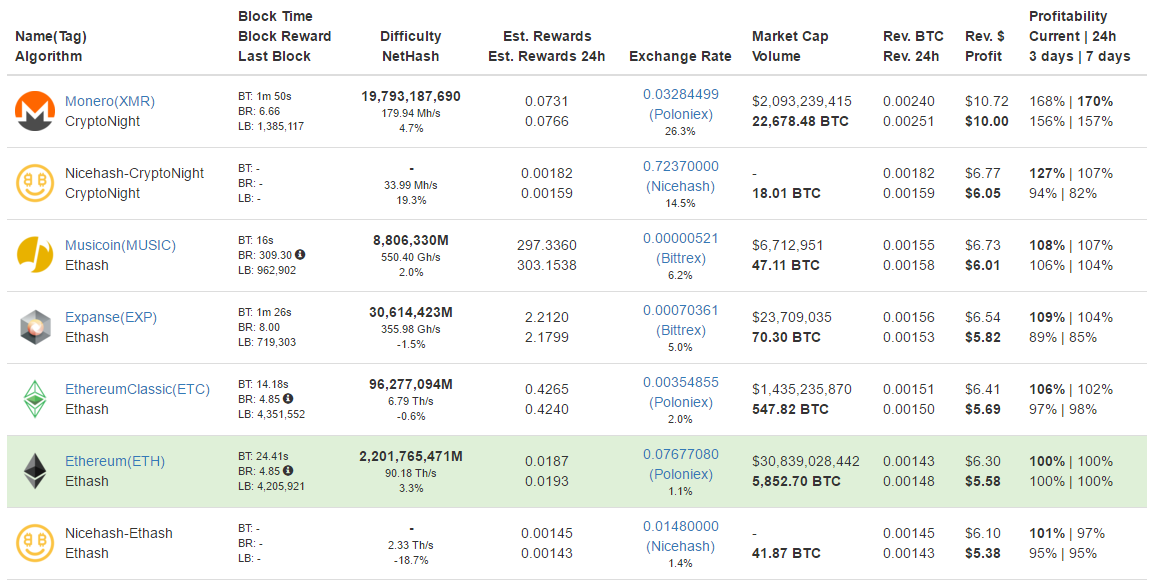Open the Expanse(EXP) coin link
Screen dimensions: 1153x585
click(111, 317)
